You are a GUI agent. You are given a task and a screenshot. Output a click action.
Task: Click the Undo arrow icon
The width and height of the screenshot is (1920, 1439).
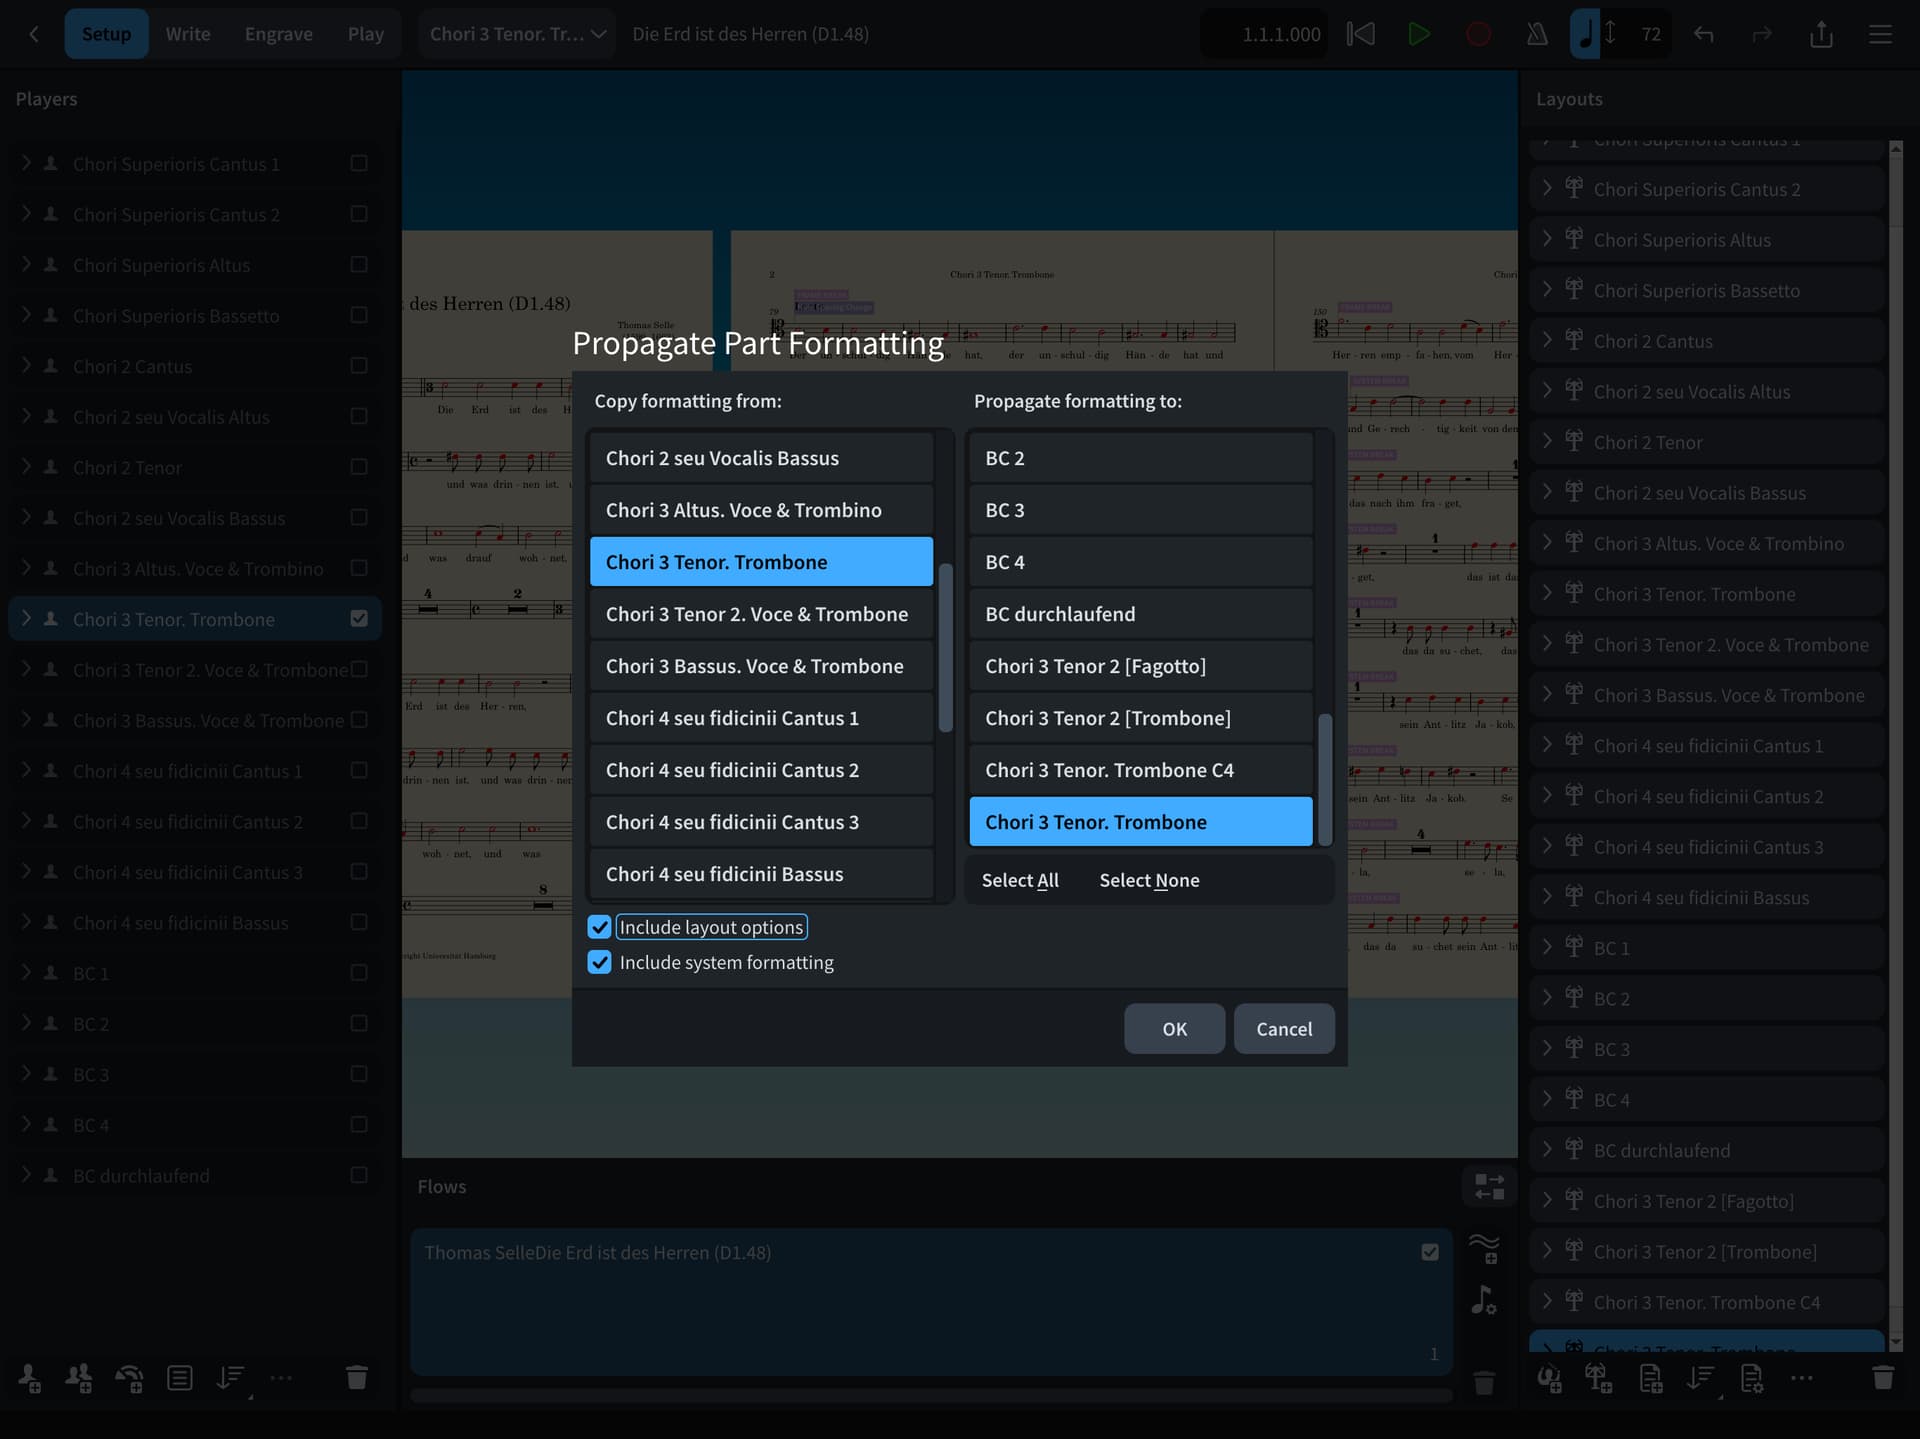pyautogui.click(x=1704, y=34)
